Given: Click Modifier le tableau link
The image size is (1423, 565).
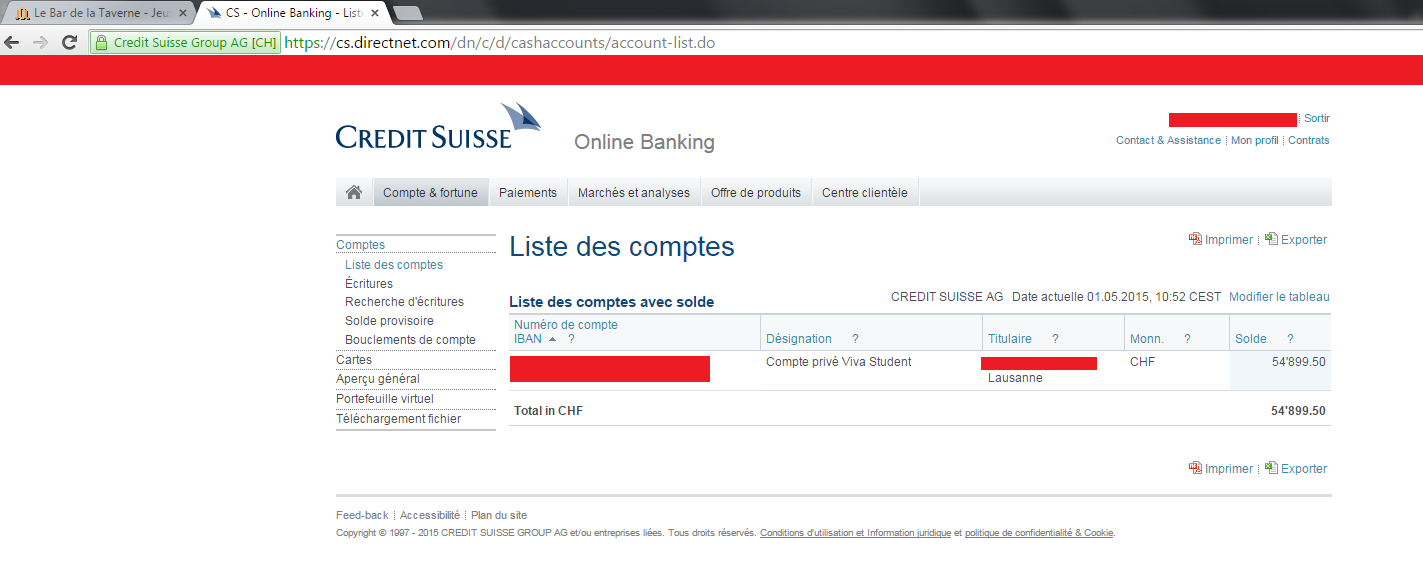Looking at the screenshot, I should (x=1279, y=297).
